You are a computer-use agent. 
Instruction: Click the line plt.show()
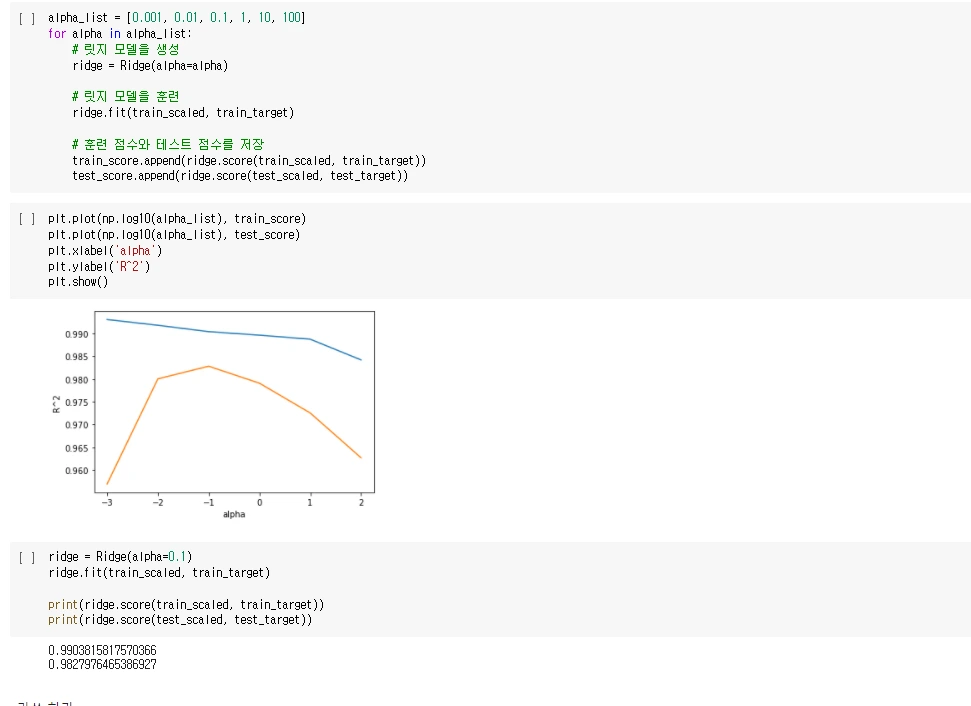[x=78, y=282]
